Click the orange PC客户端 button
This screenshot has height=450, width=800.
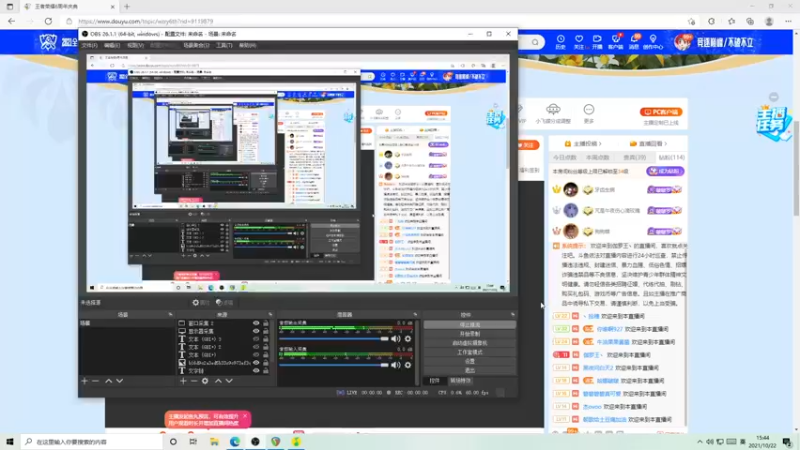(x=661, y=112)
